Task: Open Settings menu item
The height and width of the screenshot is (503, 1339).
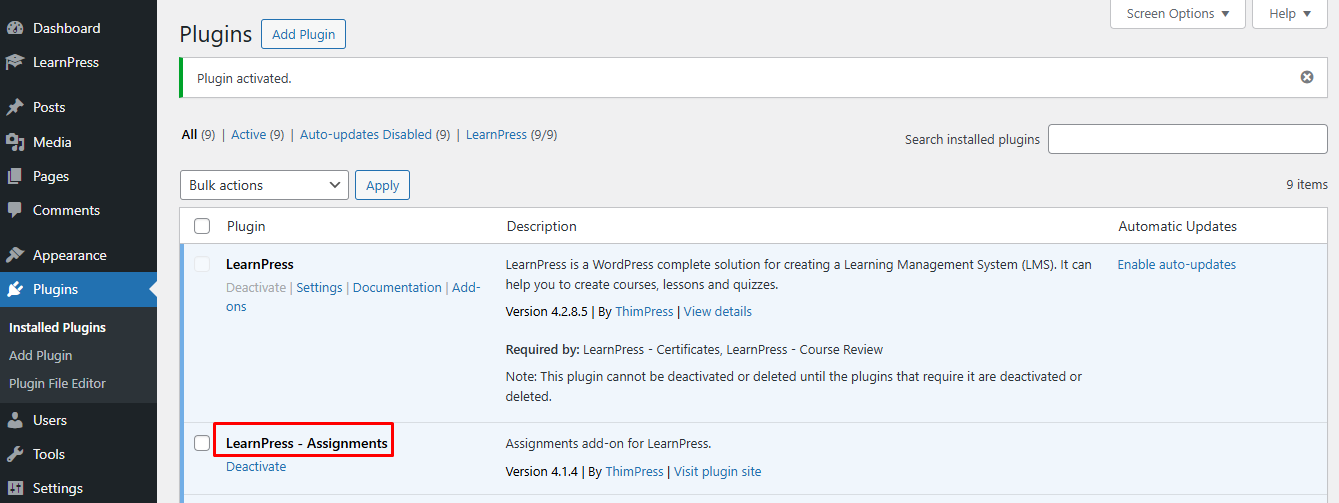Action: 78,488
